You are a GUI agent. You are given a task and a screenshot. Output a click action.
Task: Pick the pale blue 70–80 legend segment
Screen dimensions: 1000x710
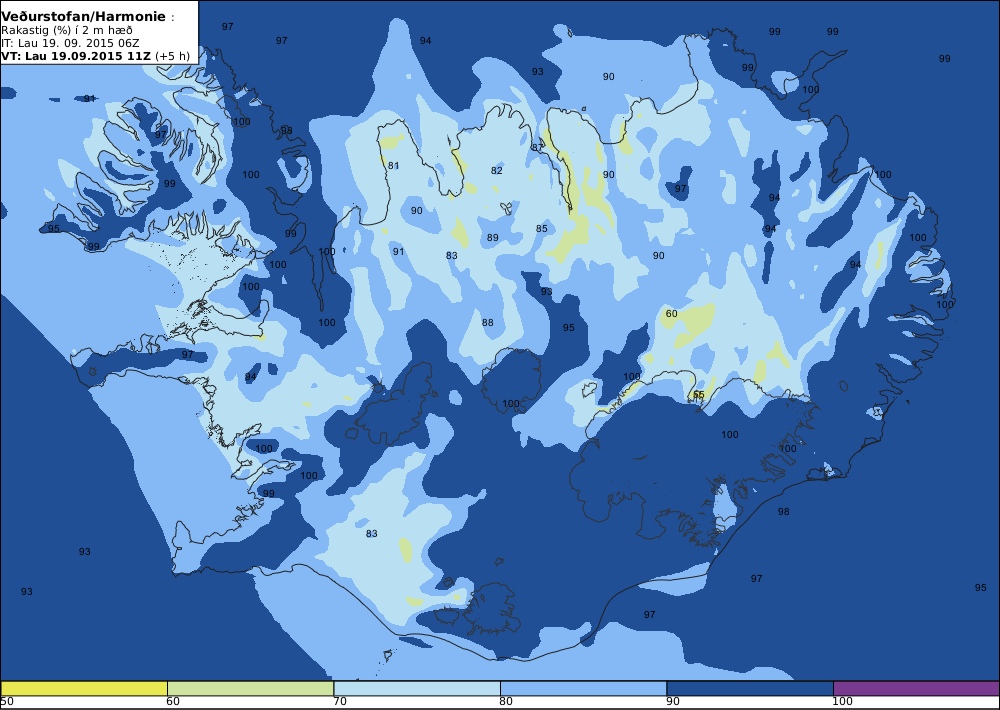tap(416, 688)
